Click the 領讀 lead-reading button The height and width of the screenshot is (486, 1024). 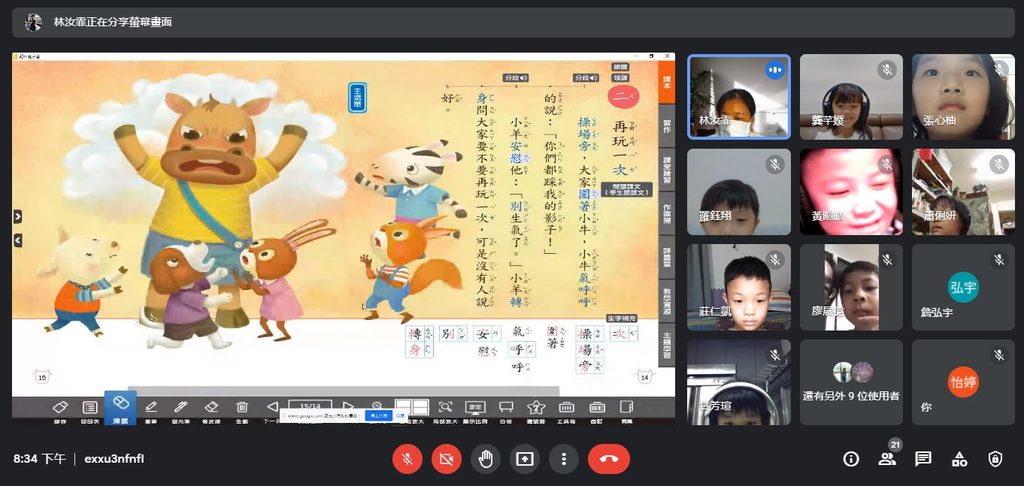[x=620, y=76]
